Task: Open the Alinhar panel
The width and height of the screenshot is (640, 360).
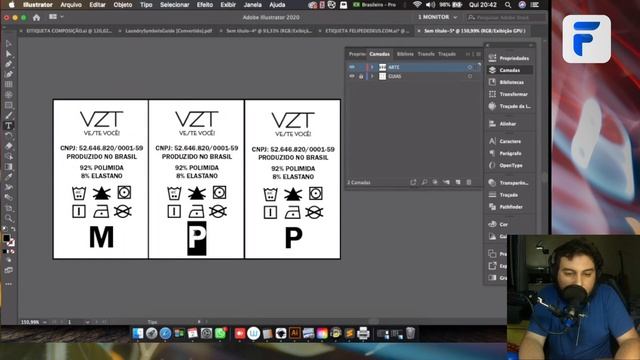Action: click(x=510, y=124)
